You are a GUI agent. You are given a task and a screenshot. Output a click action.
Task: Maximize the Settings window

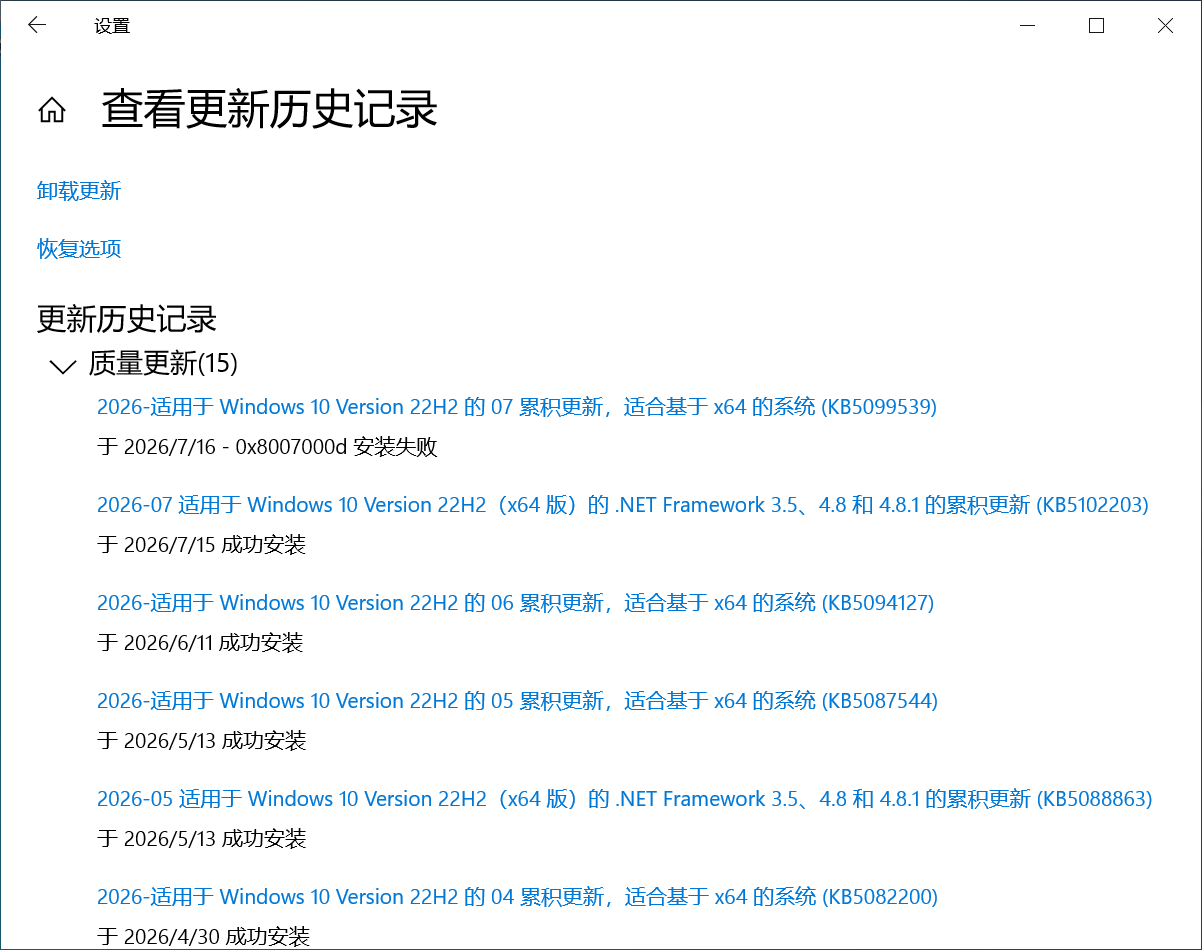[1096, 26]
